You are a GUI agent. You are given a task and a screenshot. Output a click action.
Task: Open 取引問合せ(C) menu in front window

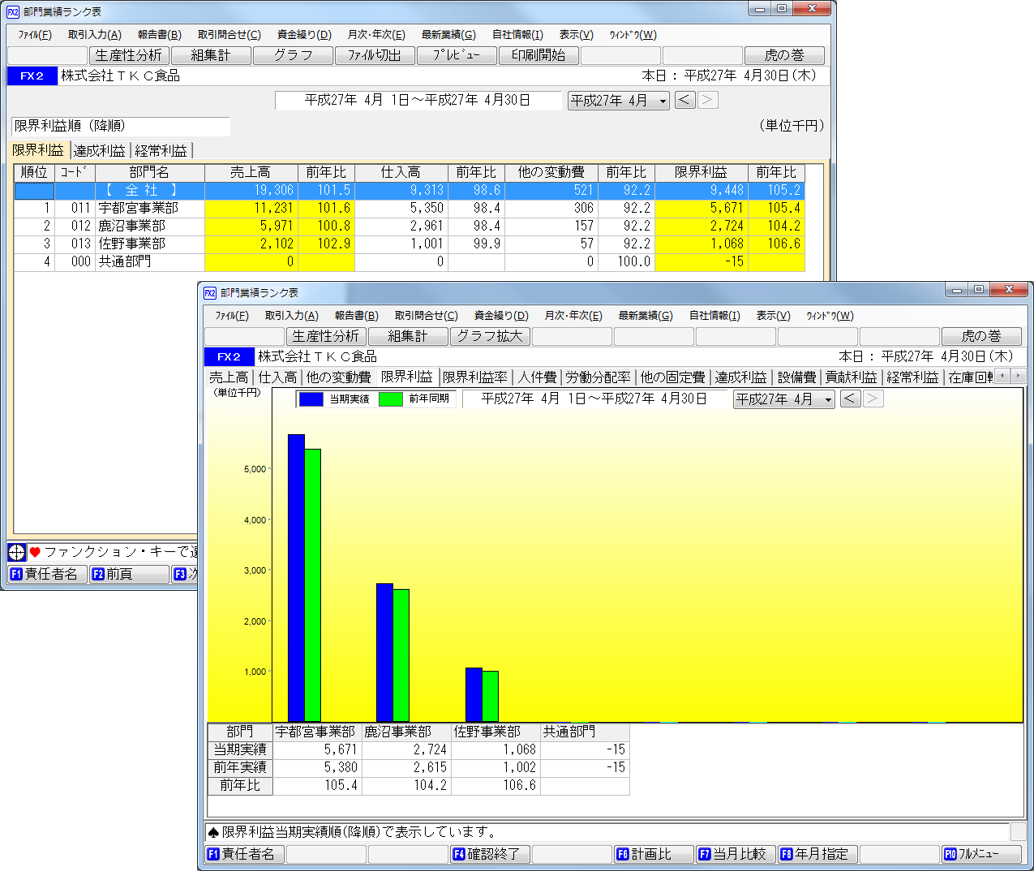(426, 316)
